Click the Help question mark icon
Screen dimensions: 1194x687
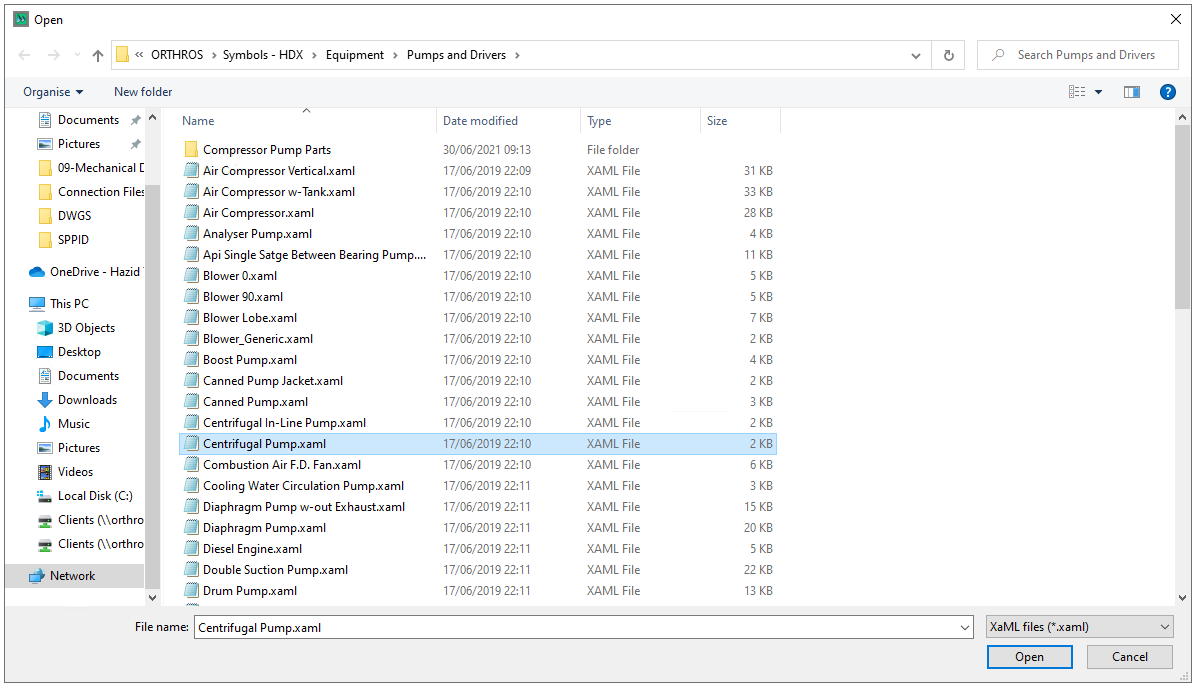[x=1167, y=92]
